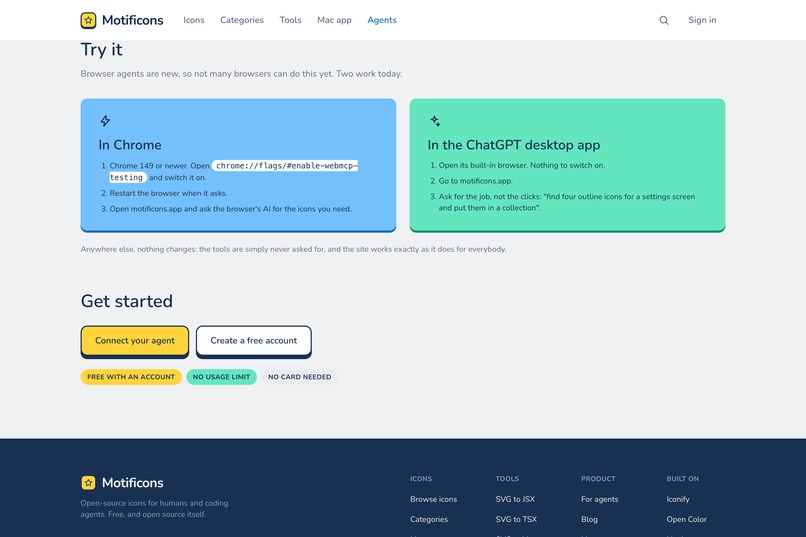Image resolution: width=806 pixels, height=537 pixels.
Task: Click footer ICONS column heading
Action: [421, 478]
